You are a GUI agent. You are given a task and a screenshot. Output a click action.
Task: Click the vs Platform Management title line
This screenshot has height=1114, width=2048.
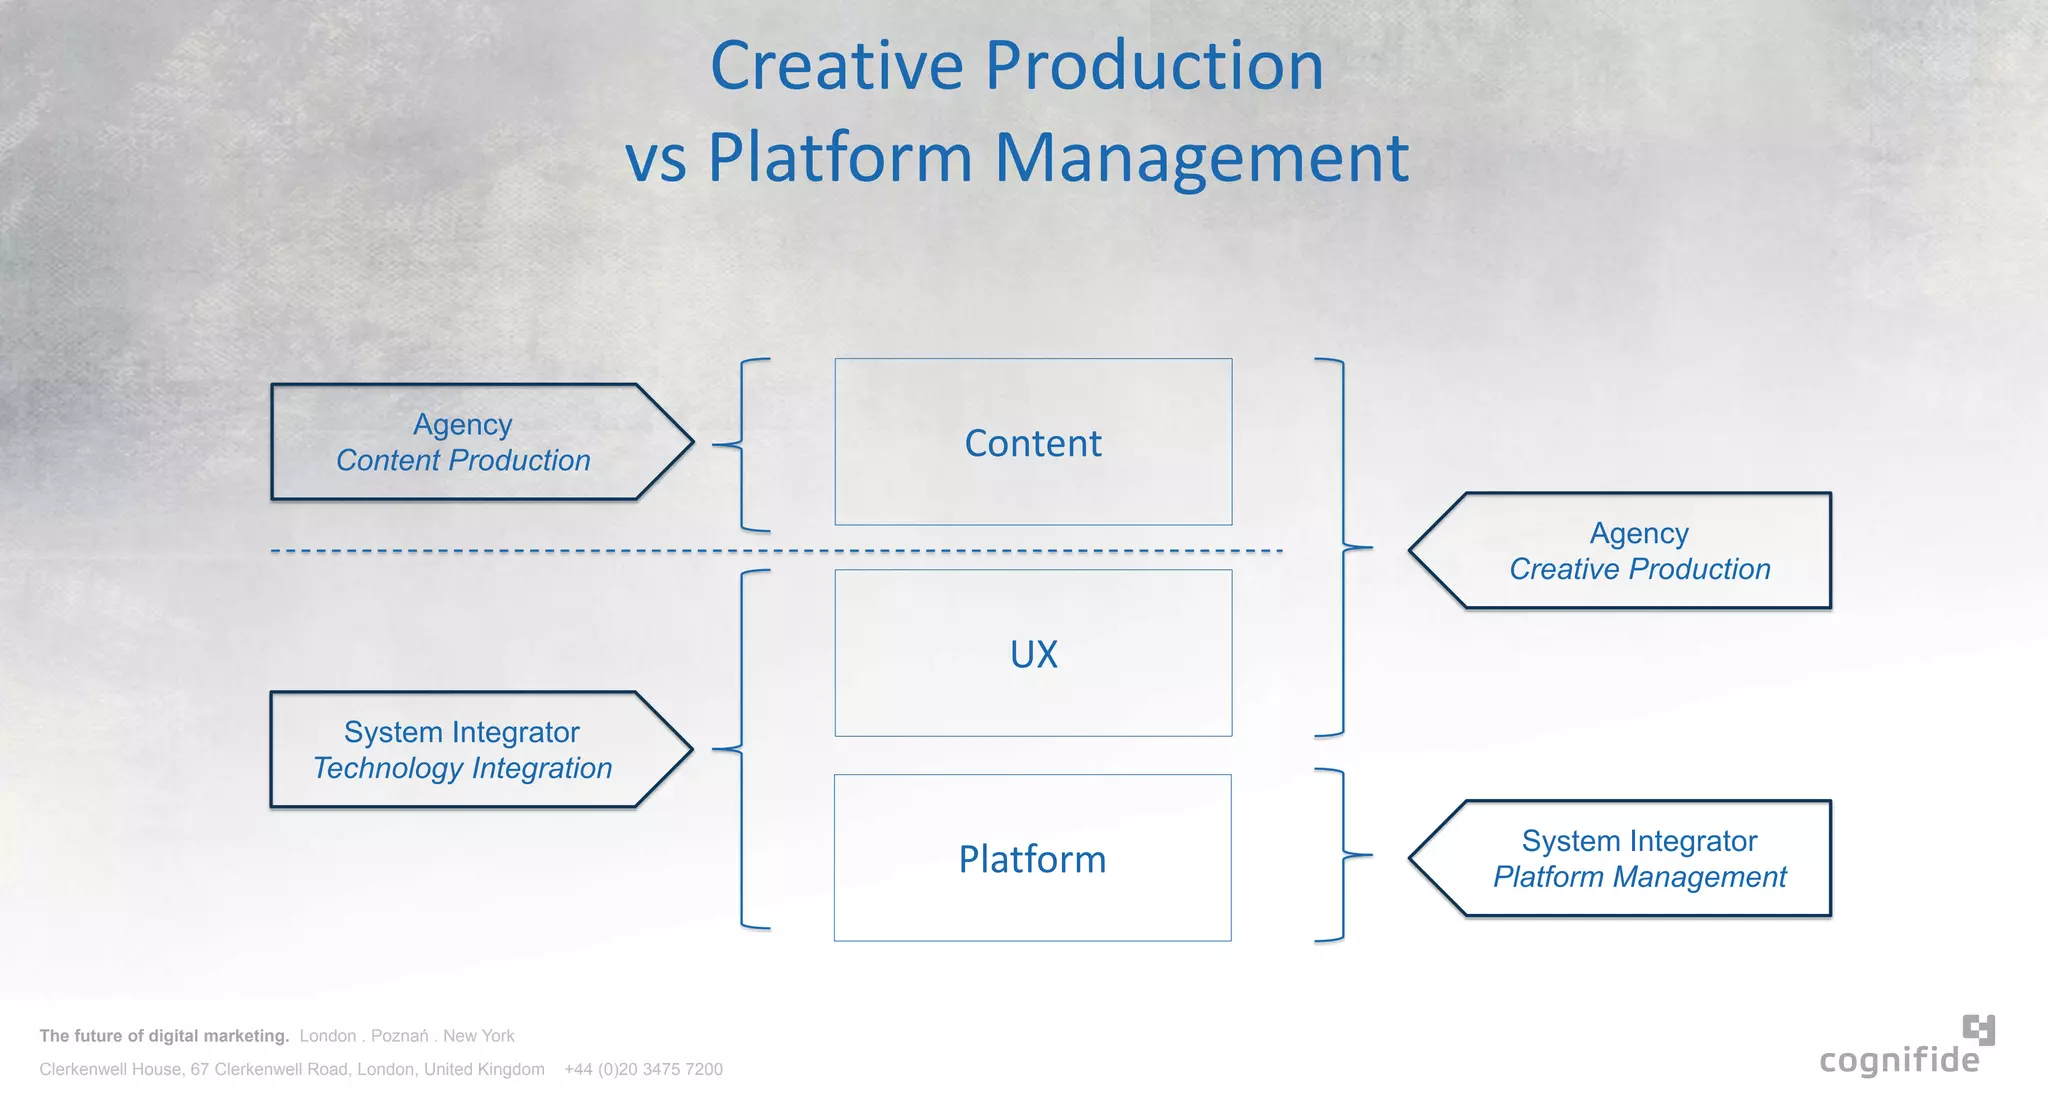1017,158
